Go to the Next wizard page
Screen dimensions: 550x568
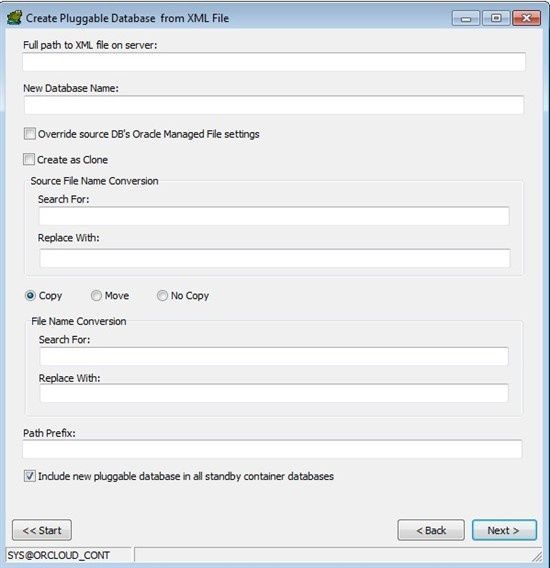pyautogui.click(x=504, y=530)
